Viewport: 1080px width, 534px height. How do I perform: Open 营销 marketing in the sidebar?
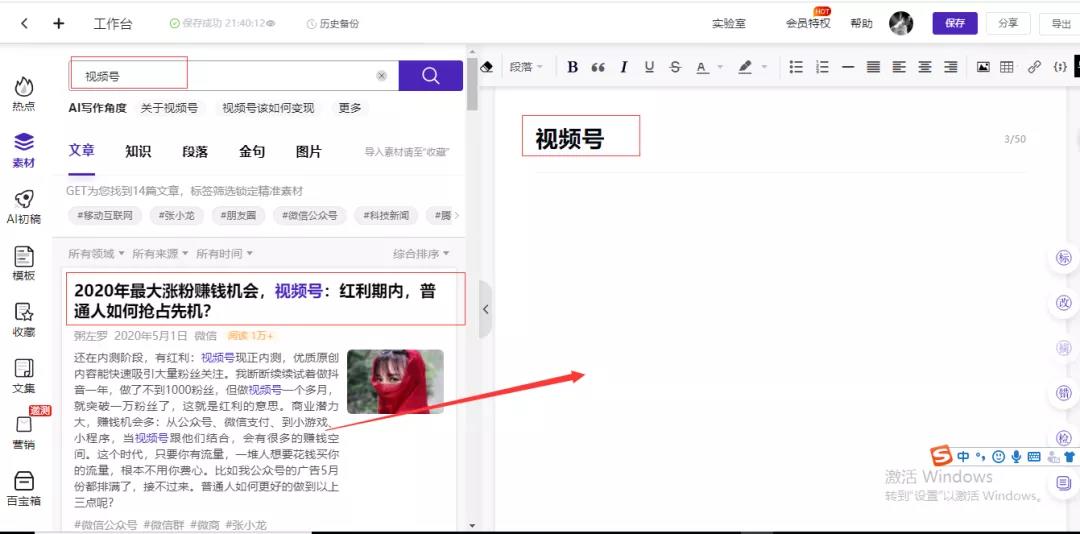[23, 433]
